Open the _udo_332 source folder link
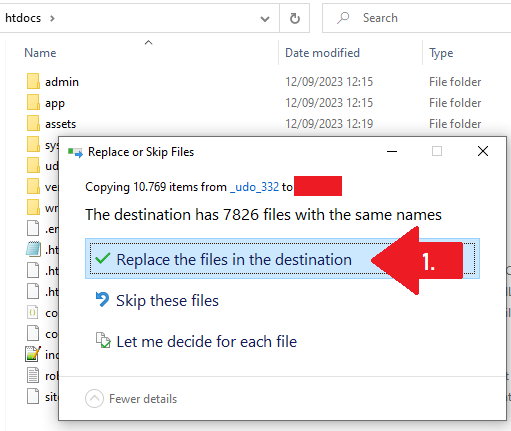511x431 pixels. tap(255, 187)
